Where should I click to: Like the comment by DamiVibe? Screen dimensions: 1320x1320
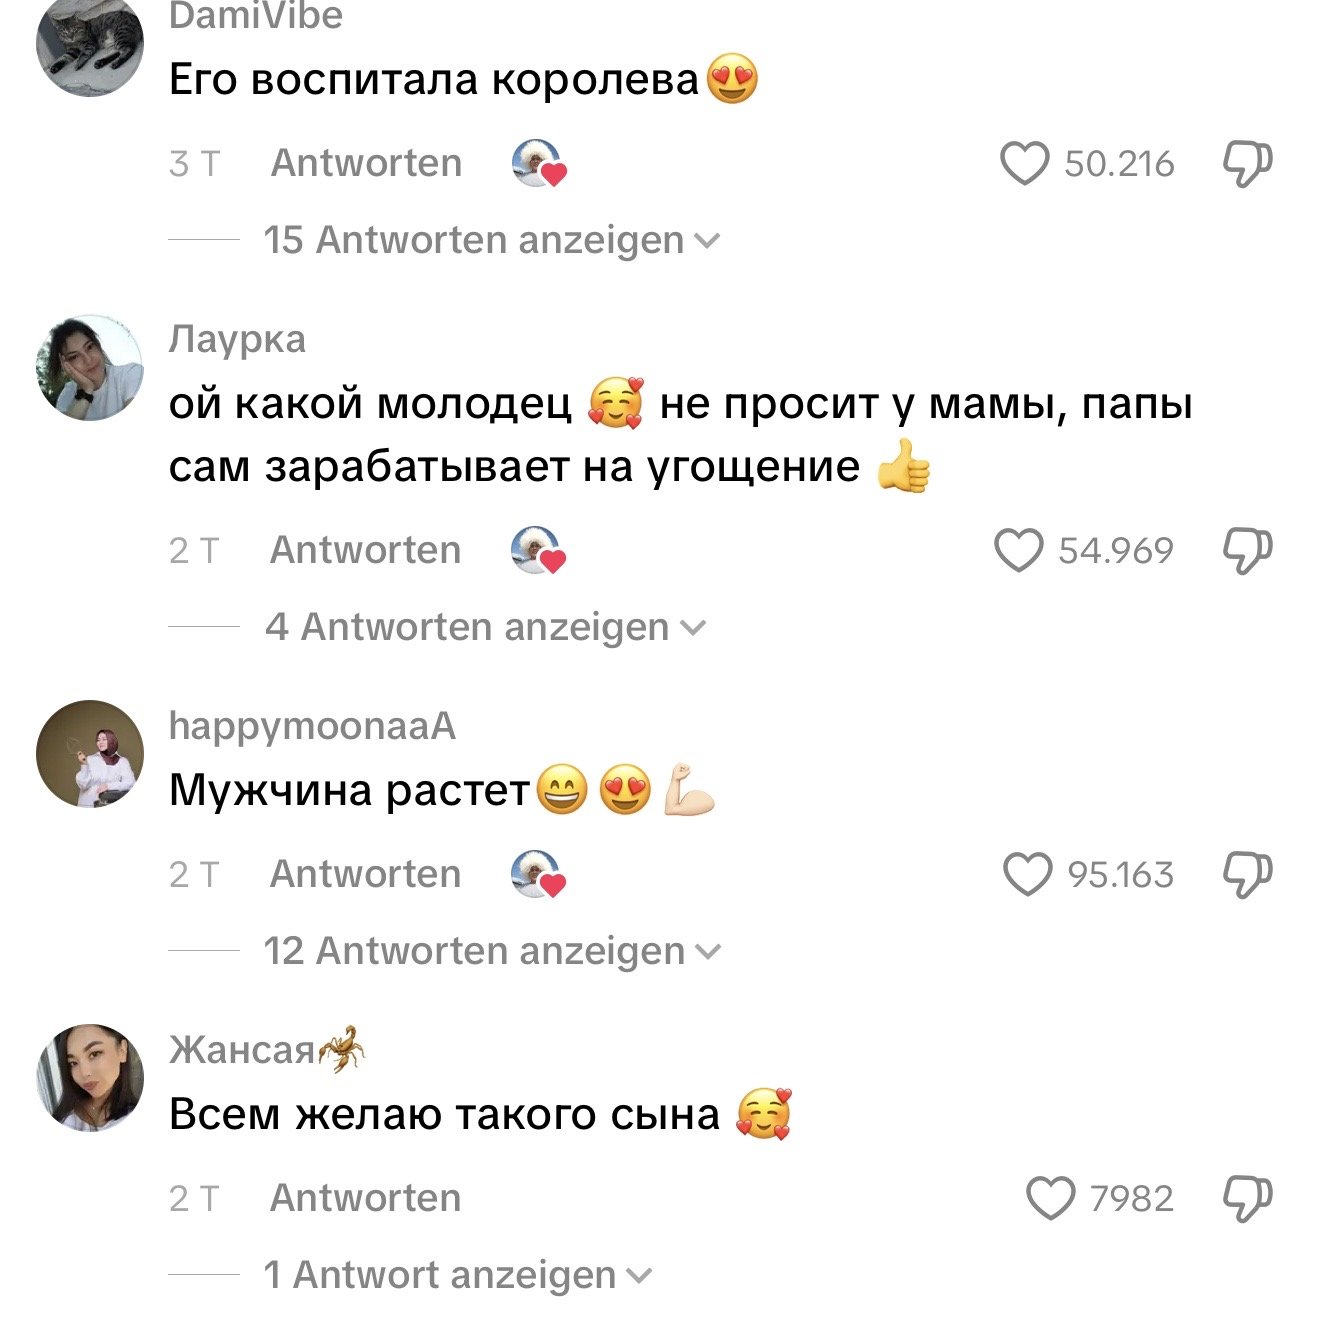click(x=1025, y=164)
